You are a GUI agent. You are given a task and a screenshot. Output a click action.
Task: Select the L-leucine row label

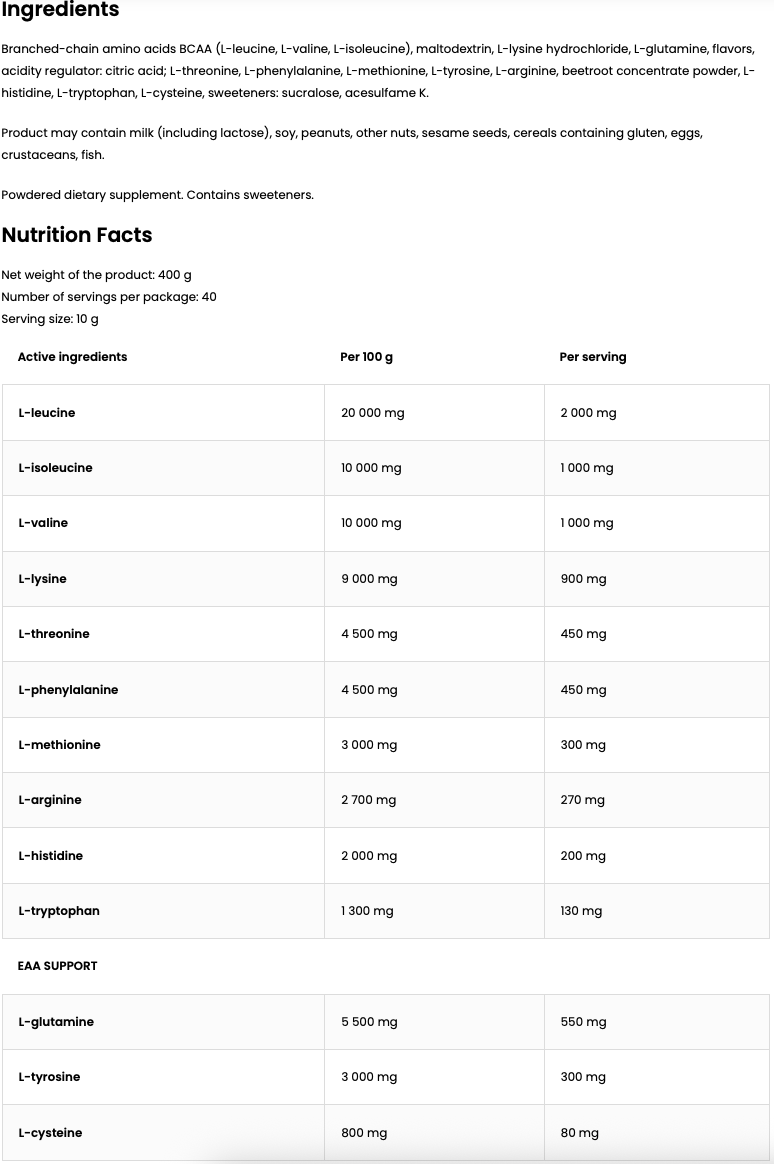pyautogui.click(x=47, y=413)
